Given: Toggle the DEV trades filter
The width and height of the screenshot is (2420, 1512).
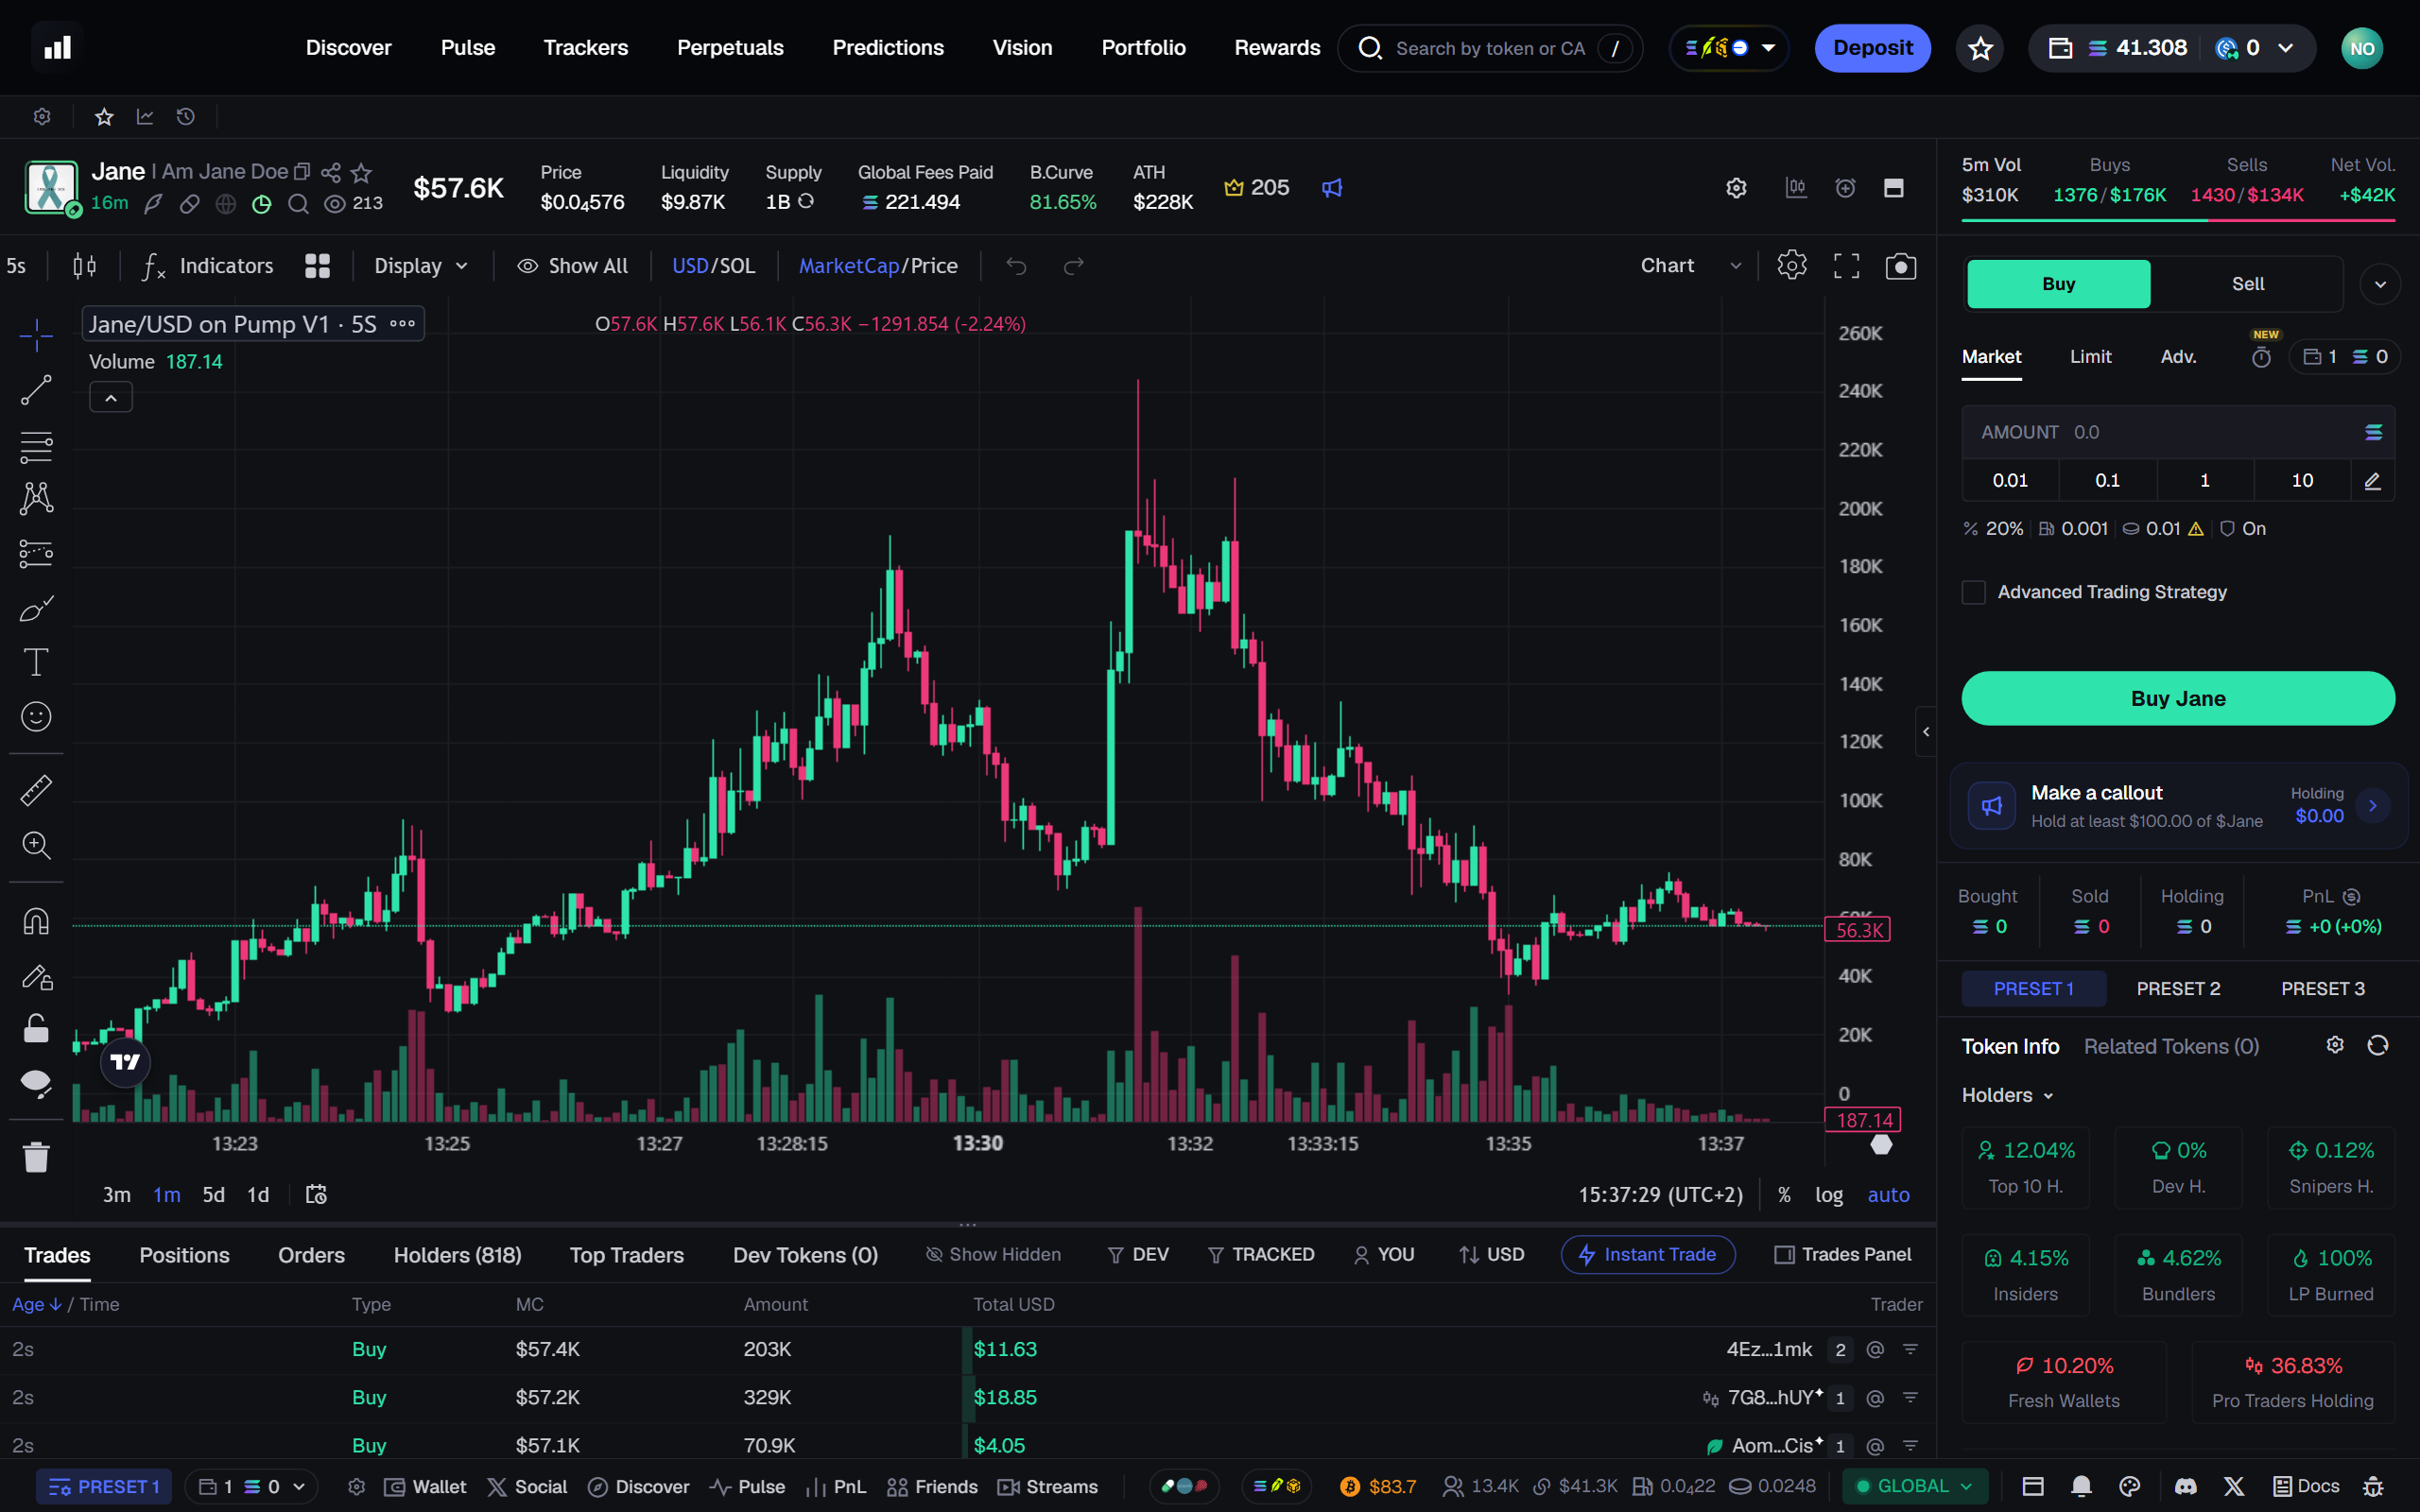Looking at the screenshot, I should [x=1138, y=1254].
